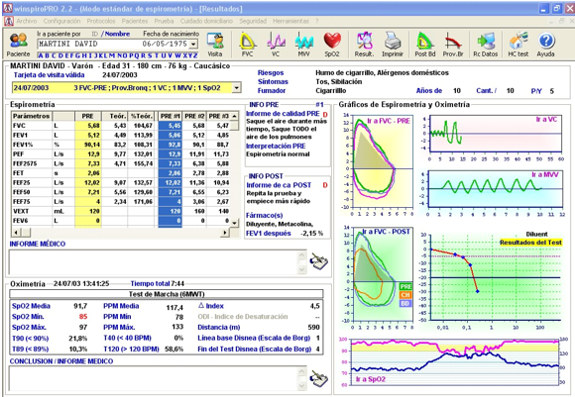Open the Seguridad menu
Viewport: 575px width, 397px height.
[x=253, y=21]
